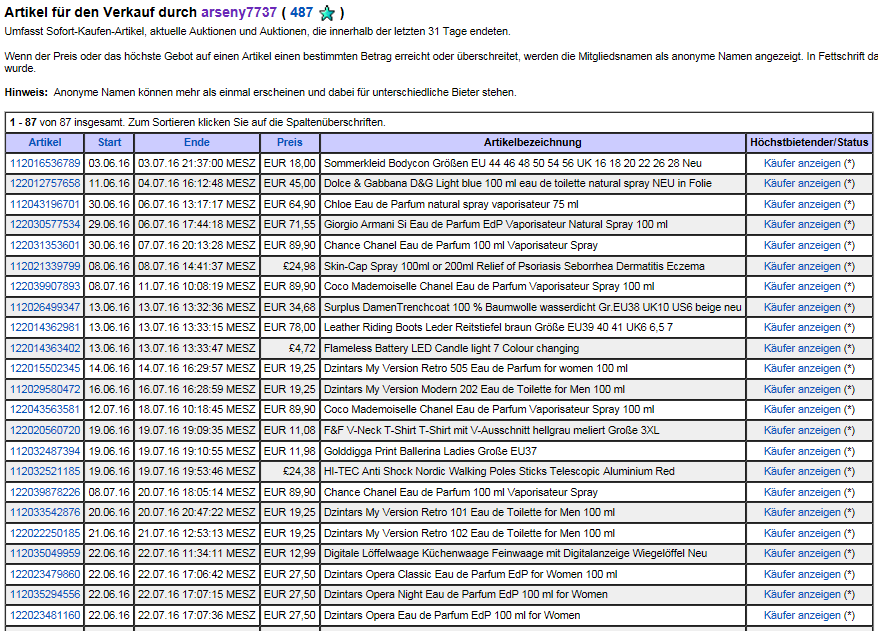Open item number 112035294556
The width and height of the screenshot is (878, 631).
tap(45, 594)
